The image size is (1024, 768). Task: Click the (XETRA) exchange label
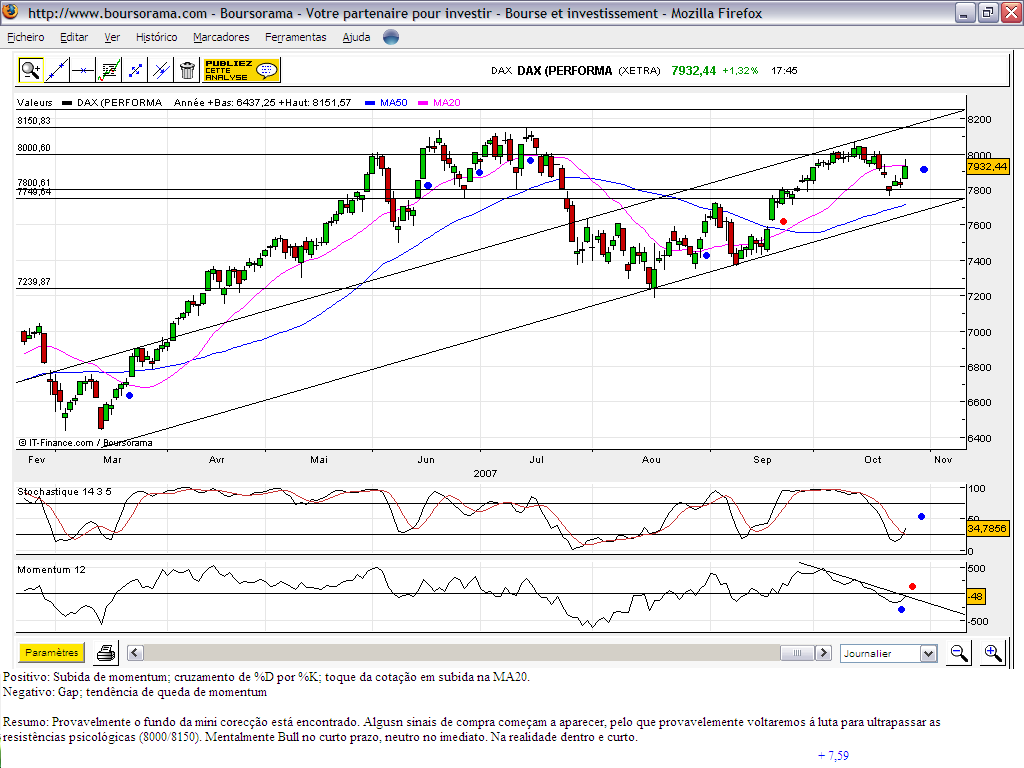(x=639, y=71)
